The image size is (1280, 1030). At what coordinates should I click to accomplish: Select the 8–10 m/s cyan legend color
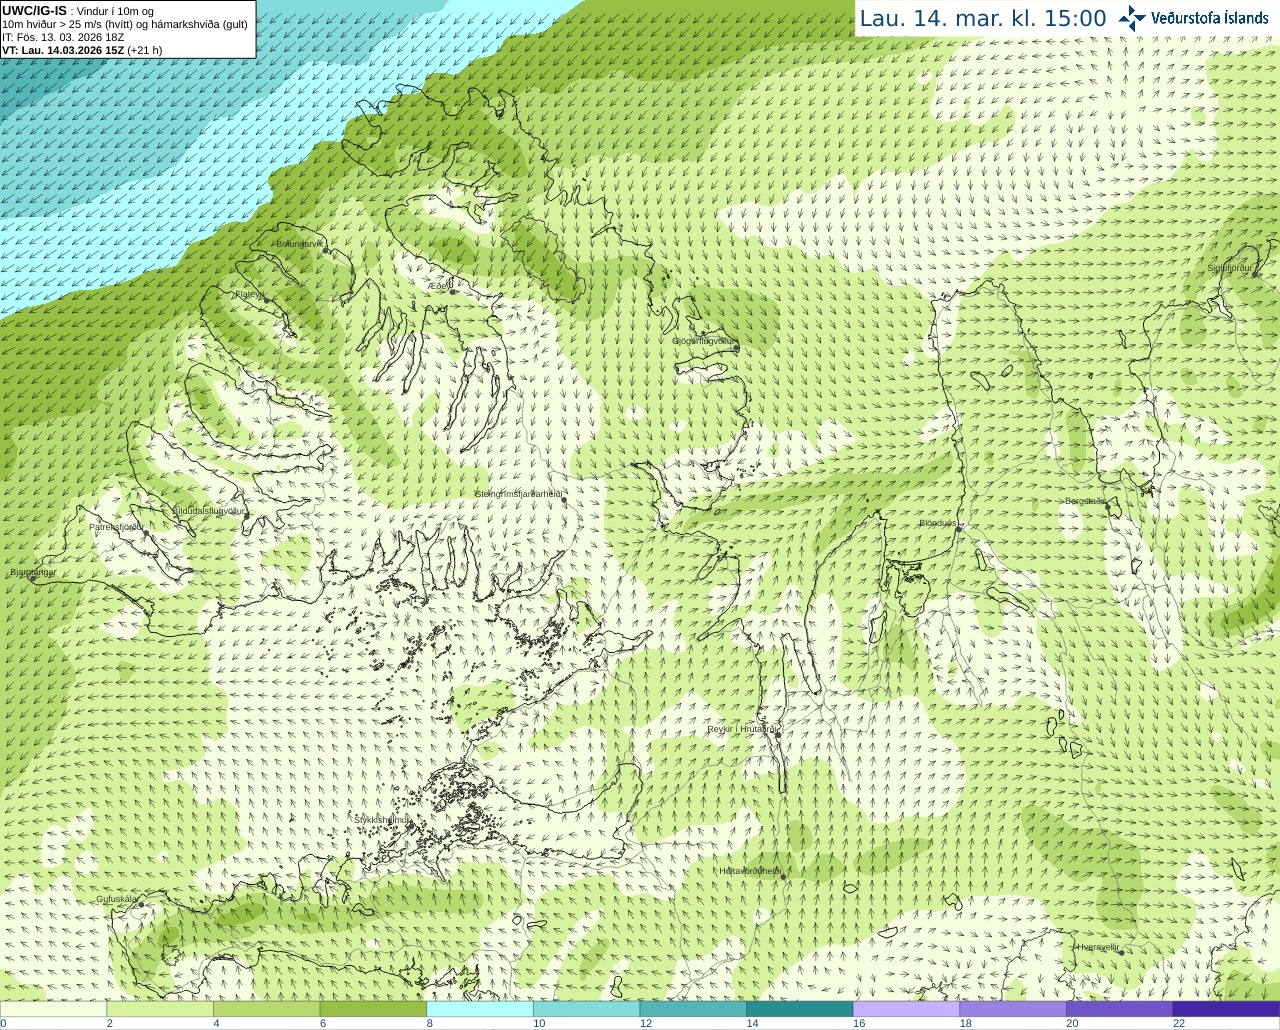[x=479, y=1009]
